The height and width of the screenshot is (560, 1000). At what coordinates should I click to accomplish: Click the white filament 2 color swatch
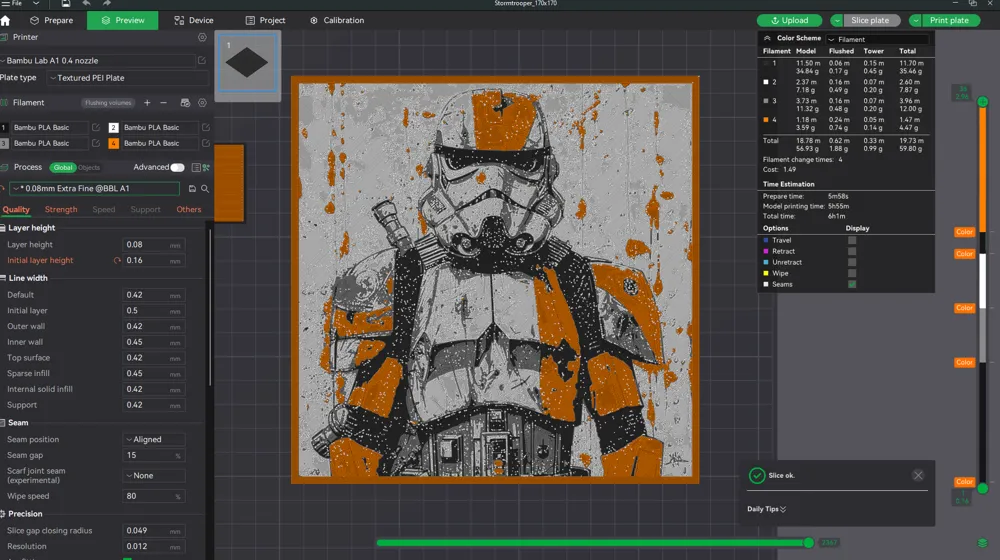(x=114, y=128)
